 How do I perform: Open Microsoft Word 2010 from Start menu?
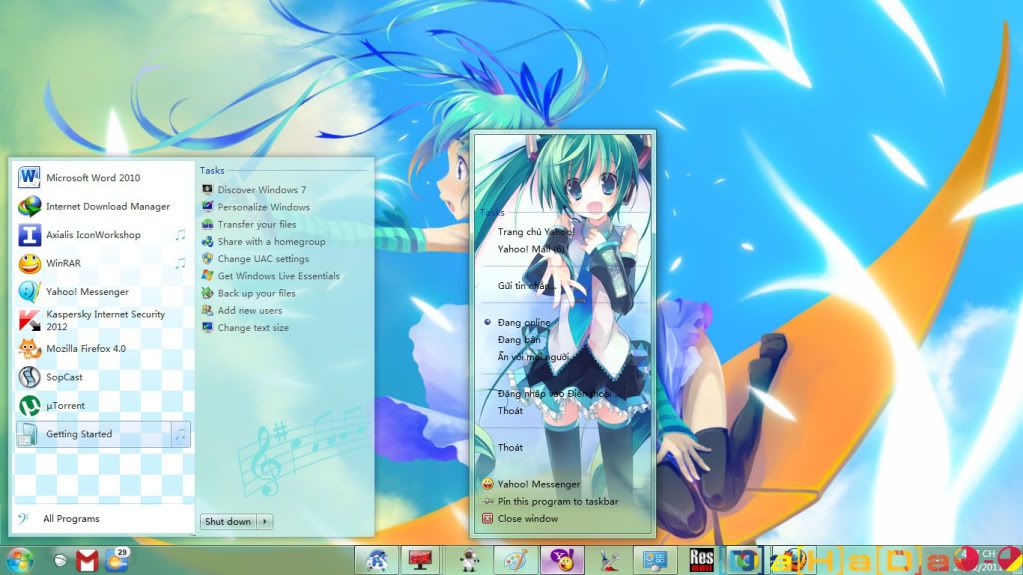point(93,178)
